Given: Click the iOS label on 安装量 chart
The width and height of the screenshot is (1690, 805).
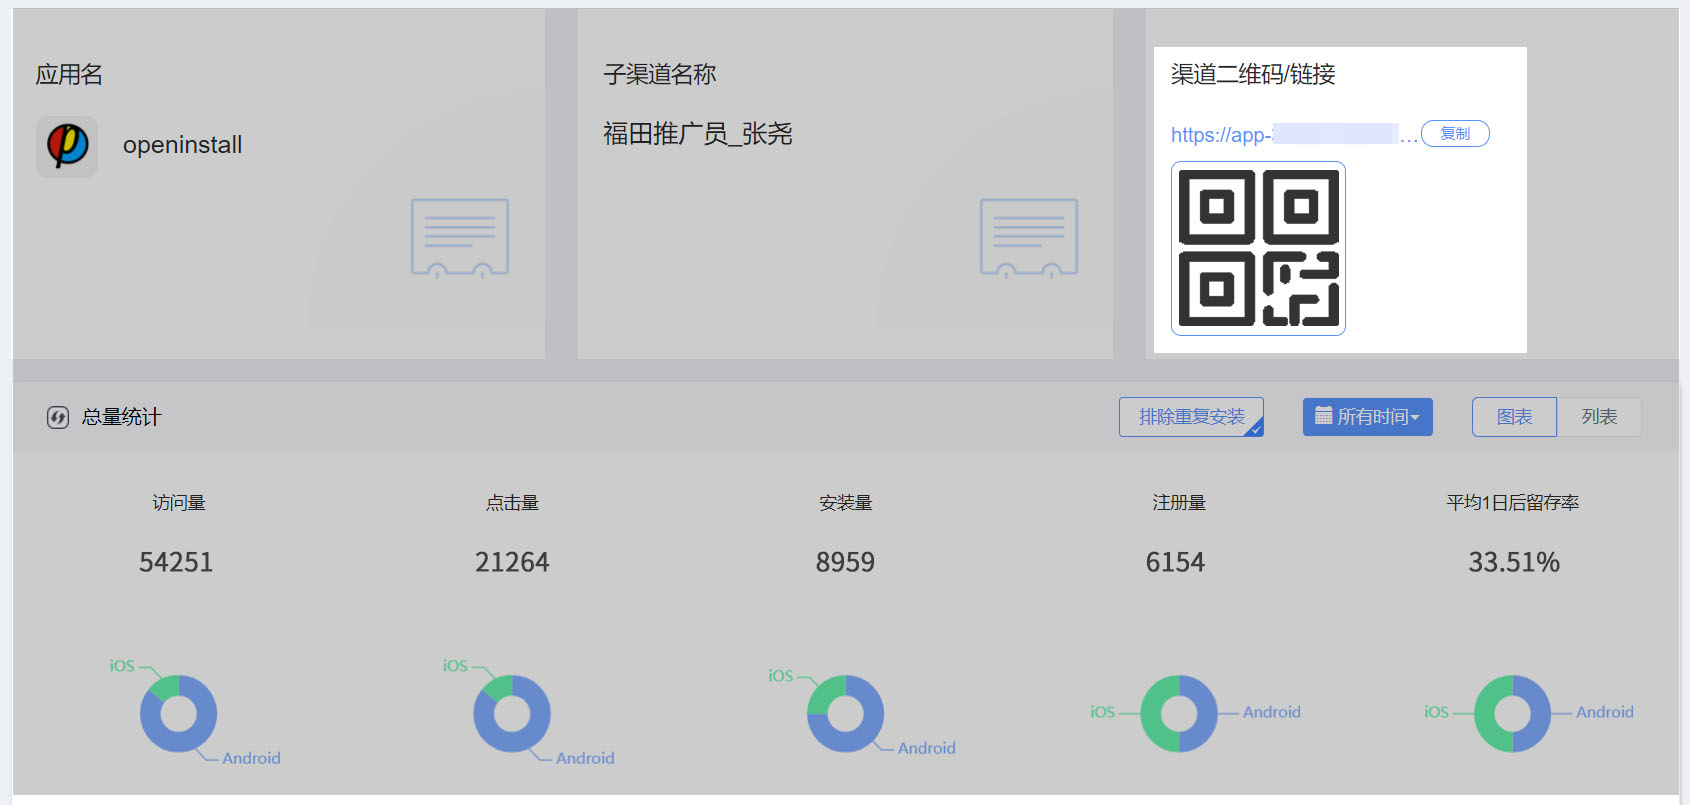Looking at the screenshot, I should point(780,676).
